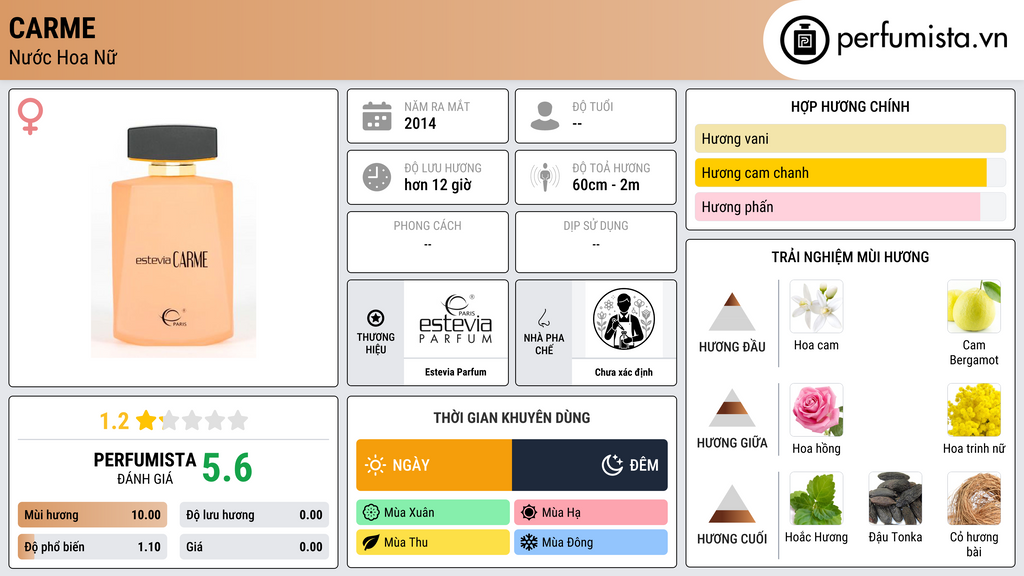This screenshot has height=576, width=1024.
Task: Open the Estevia Parfum brand link
Action: point(456,372)
